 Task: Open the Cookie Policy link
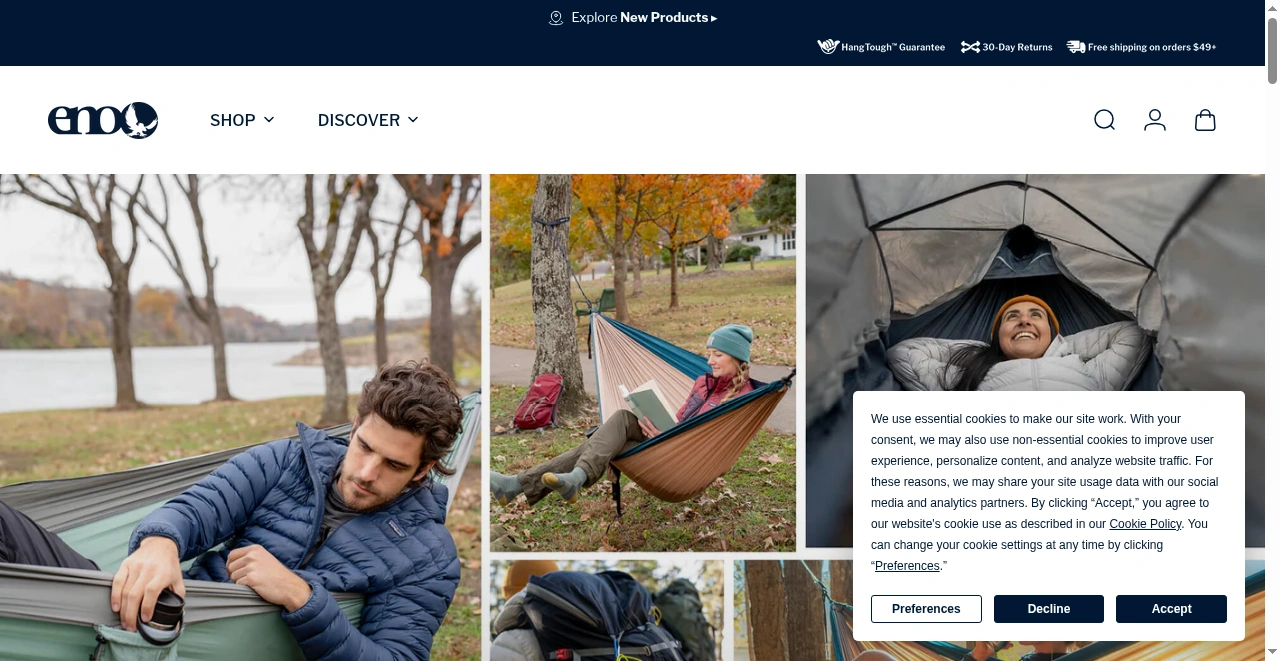pyautogui.click(x=1145, y=524)
